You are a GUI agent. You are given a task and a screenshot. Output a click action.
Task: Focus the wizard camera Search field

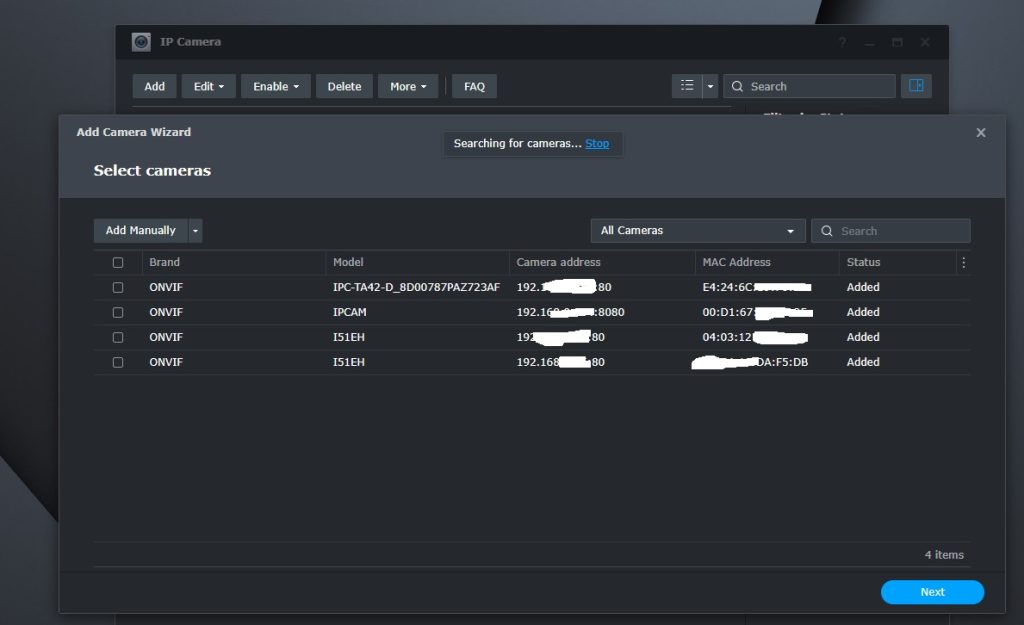click(891, 231)
